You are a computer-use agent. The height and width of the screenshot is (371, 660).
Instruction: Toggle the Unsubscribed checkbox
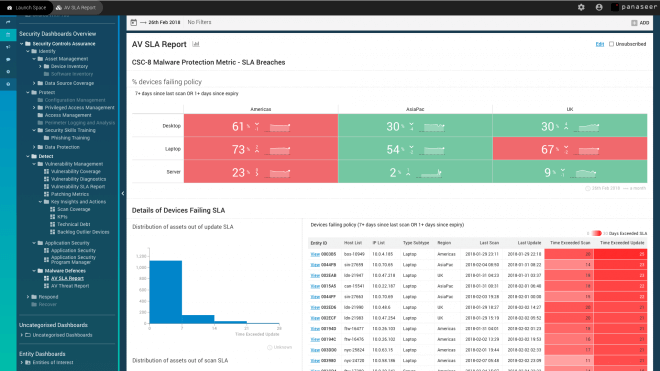click(612, 44)
